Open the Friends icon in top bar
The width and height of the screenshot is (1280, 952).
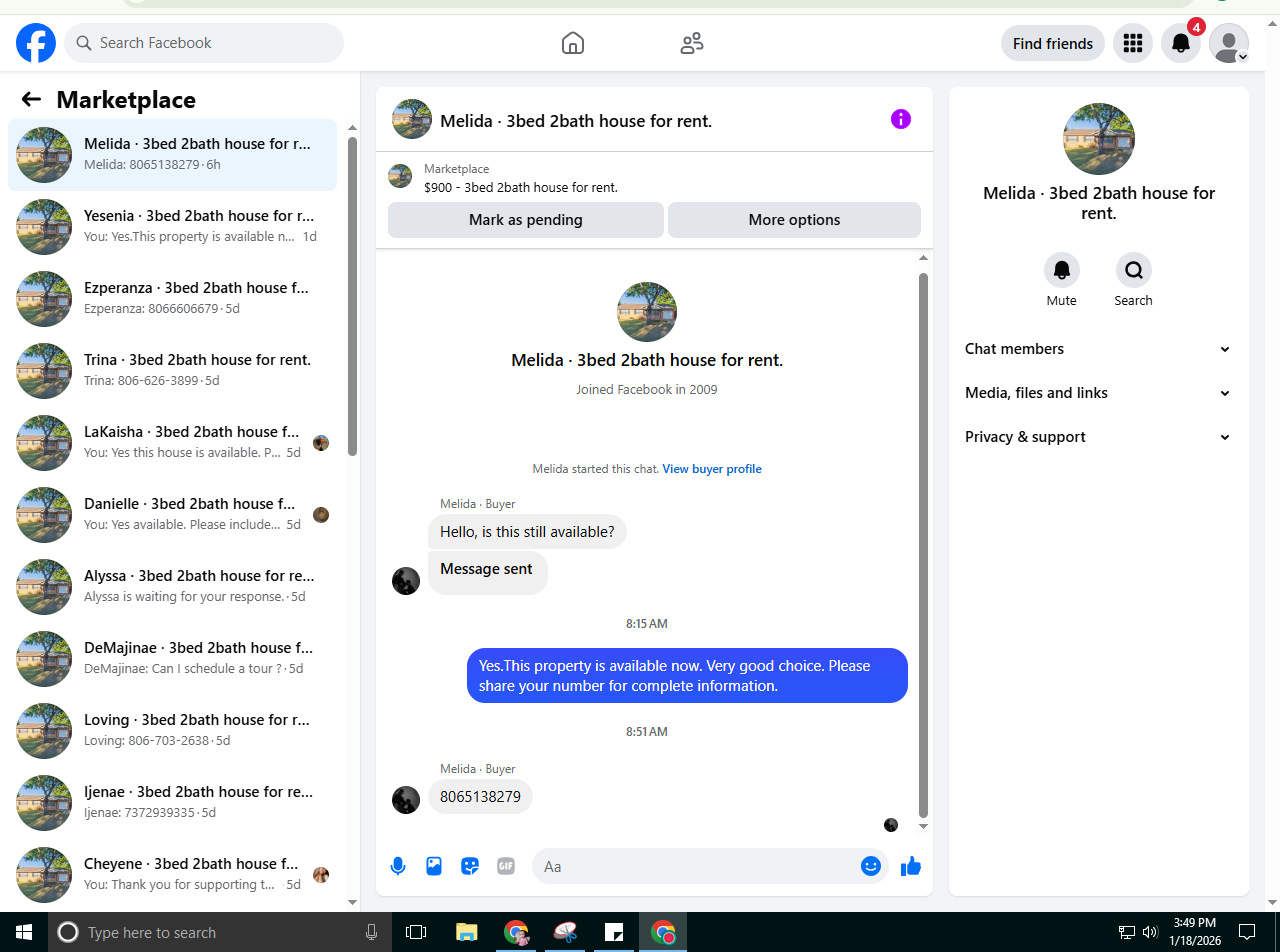692,43
